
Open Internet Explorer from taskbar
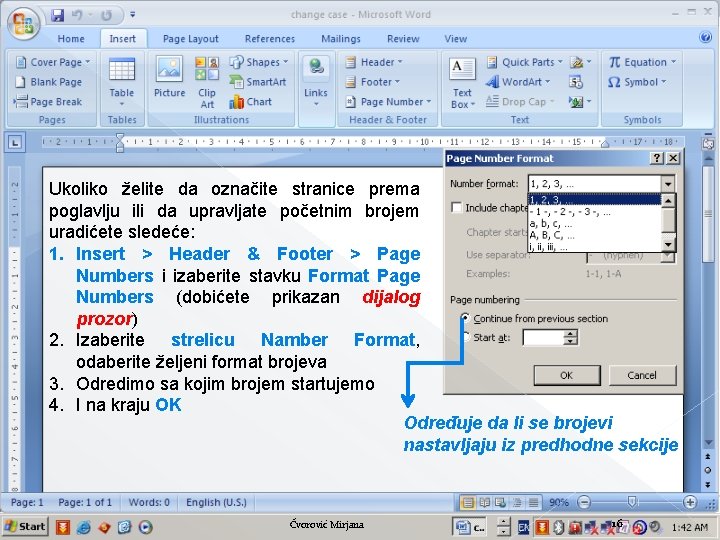[83, 527]
